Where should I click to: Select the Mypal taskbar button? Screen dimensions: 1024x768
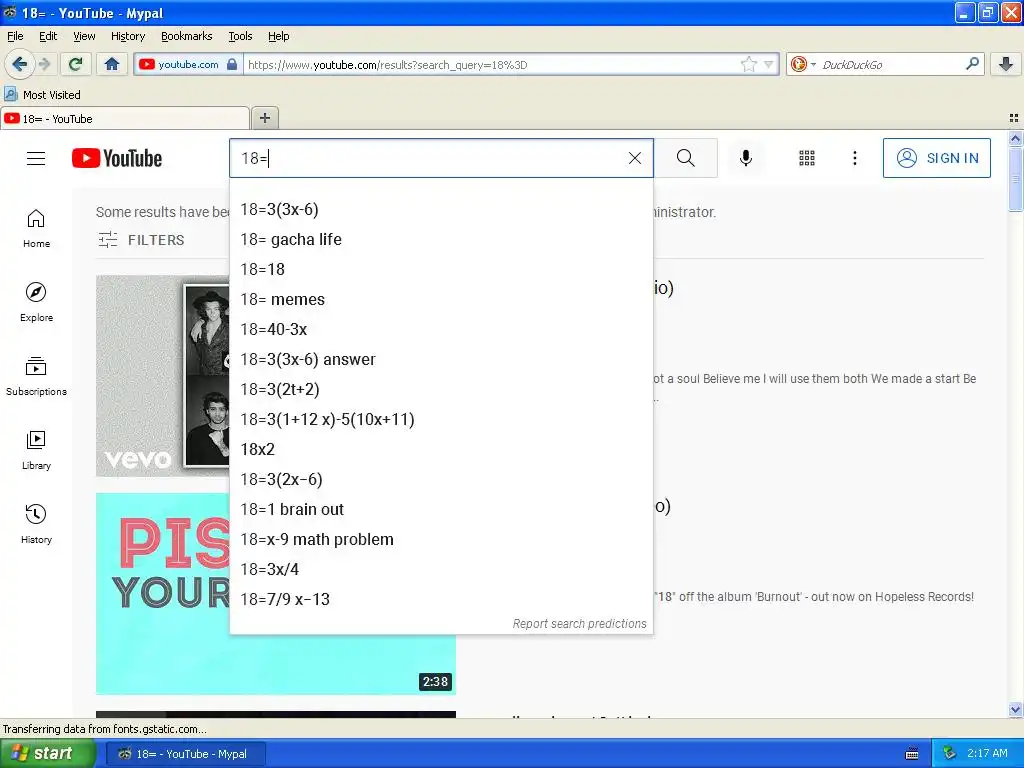[185, 754]
